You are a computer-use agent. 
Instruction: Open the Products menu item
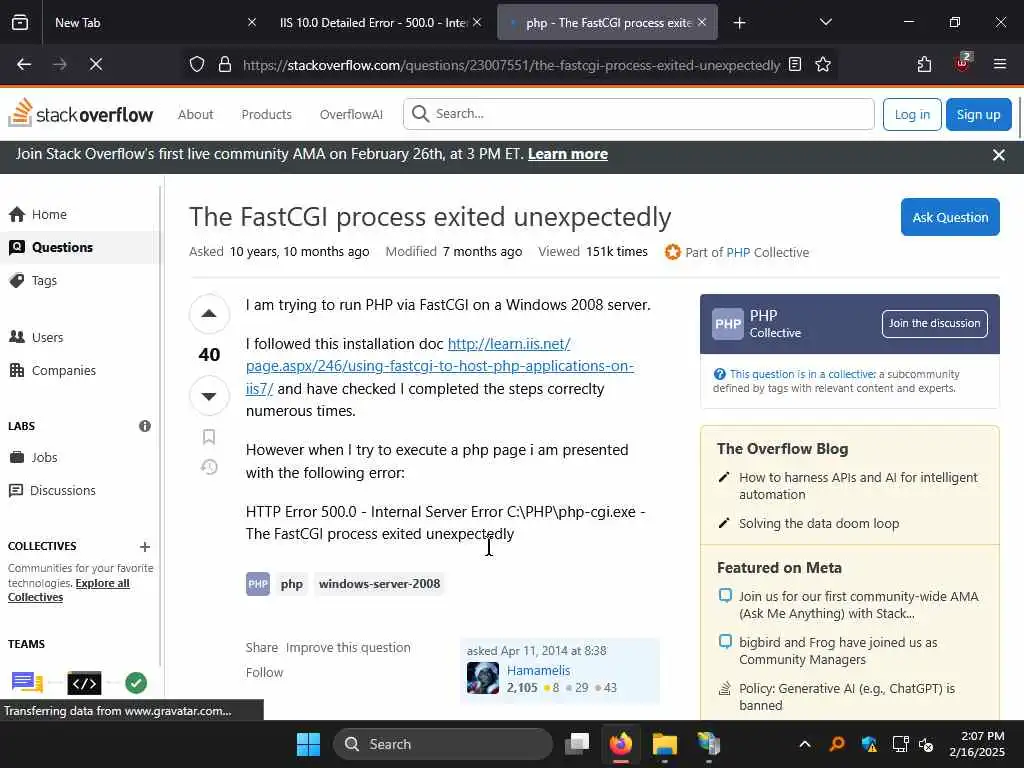(266, 114)
